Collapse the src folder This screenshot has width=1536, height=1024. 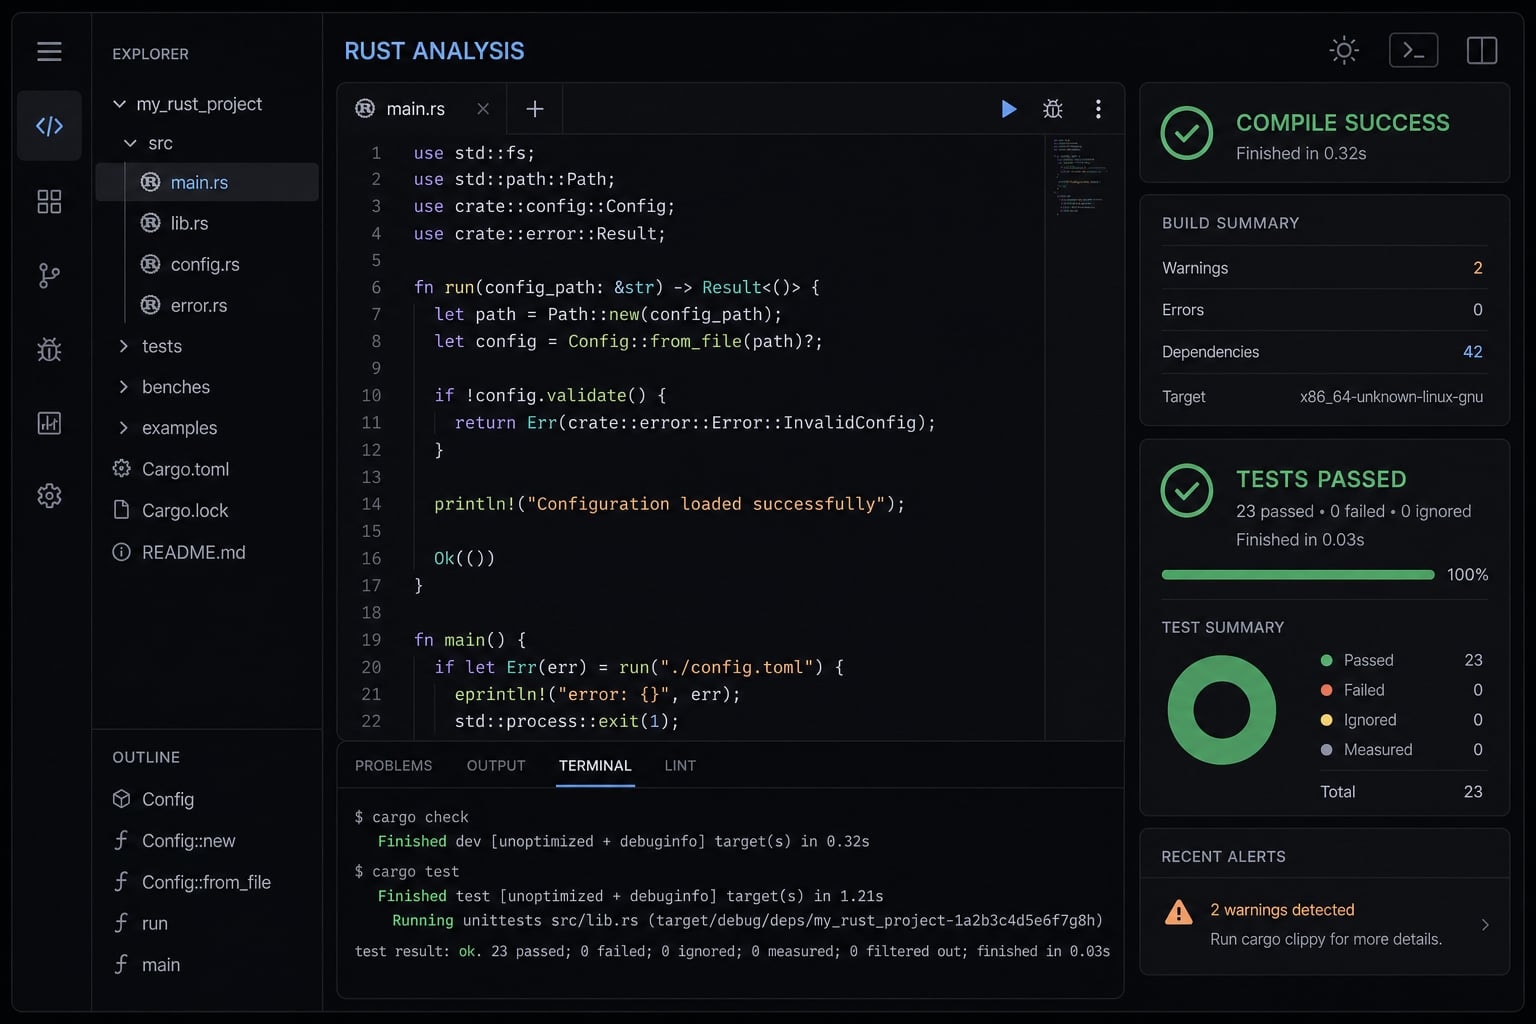[x=130, y=143]
